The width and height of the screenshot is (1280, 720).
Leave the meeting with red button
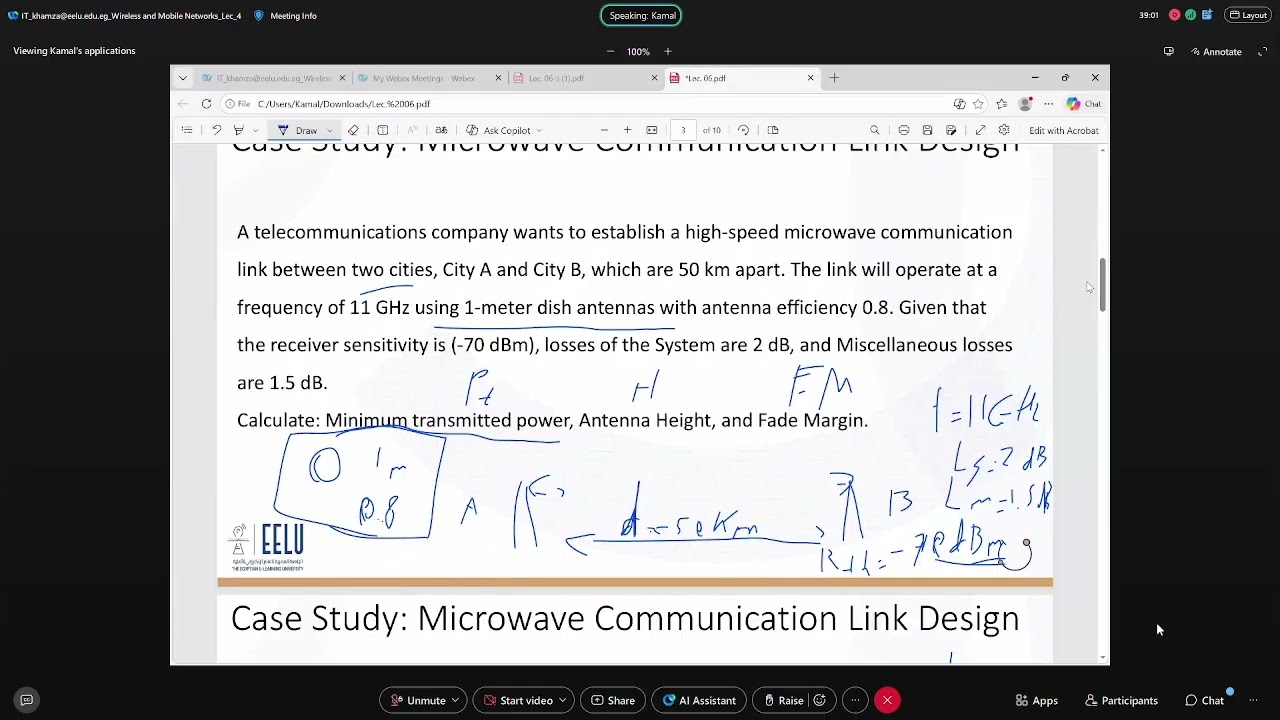(887, 700)
